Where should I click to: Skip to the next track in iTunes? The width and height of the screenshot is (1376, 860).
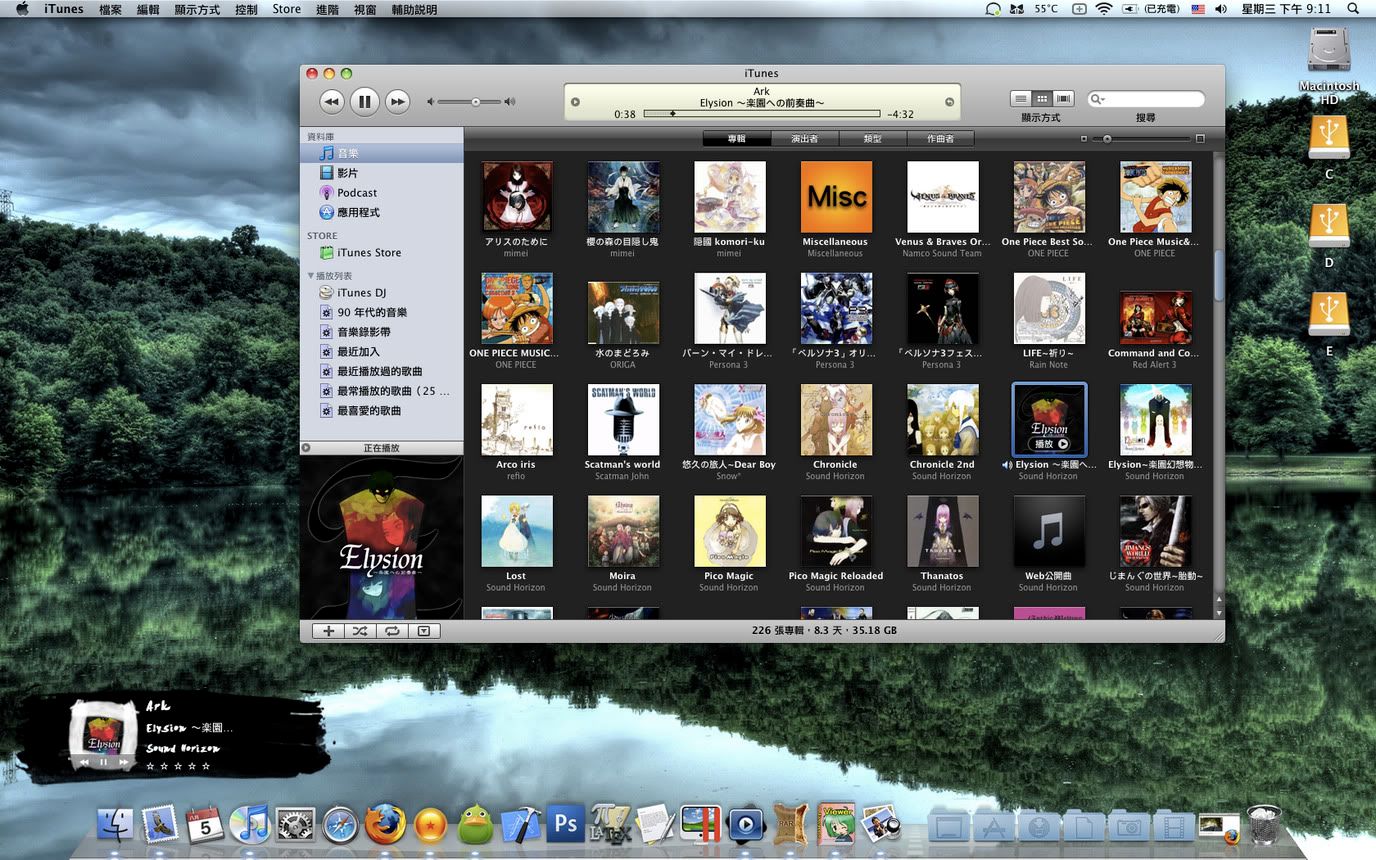(x=397, y=101)
